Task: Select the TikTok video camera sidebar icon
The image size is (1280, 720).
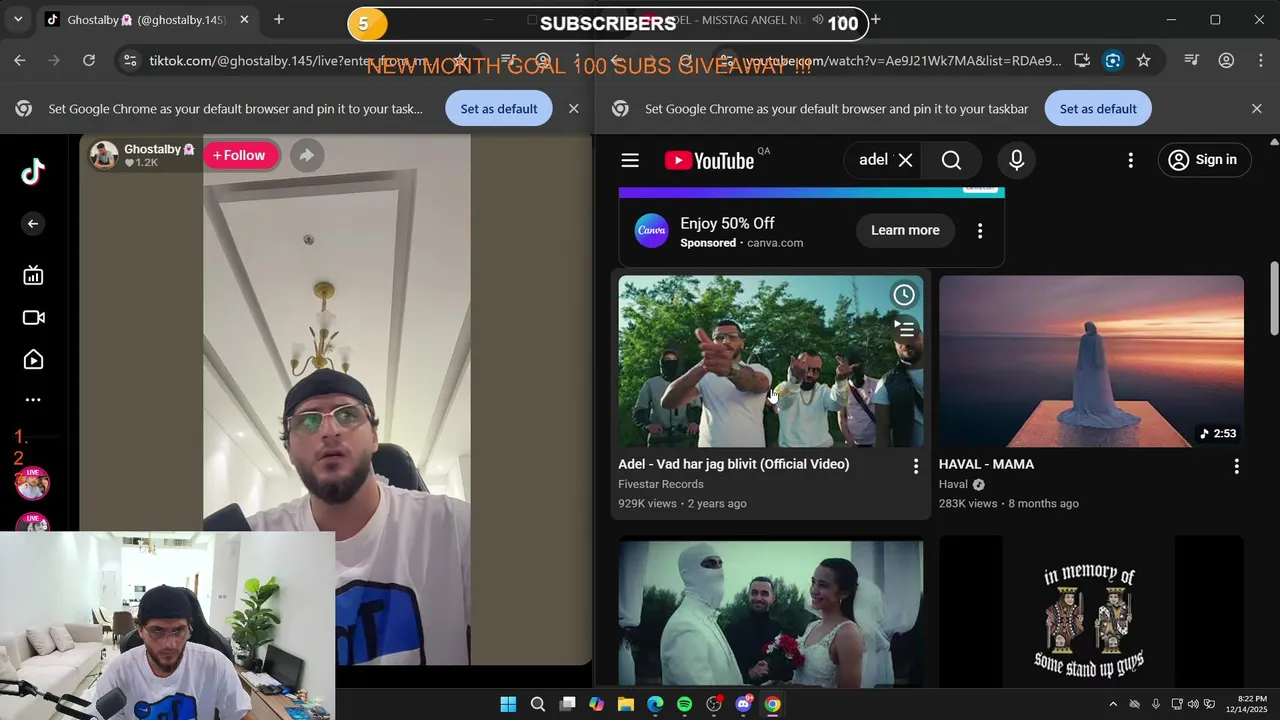Action: pyautogui.click(x=33, y=318)
